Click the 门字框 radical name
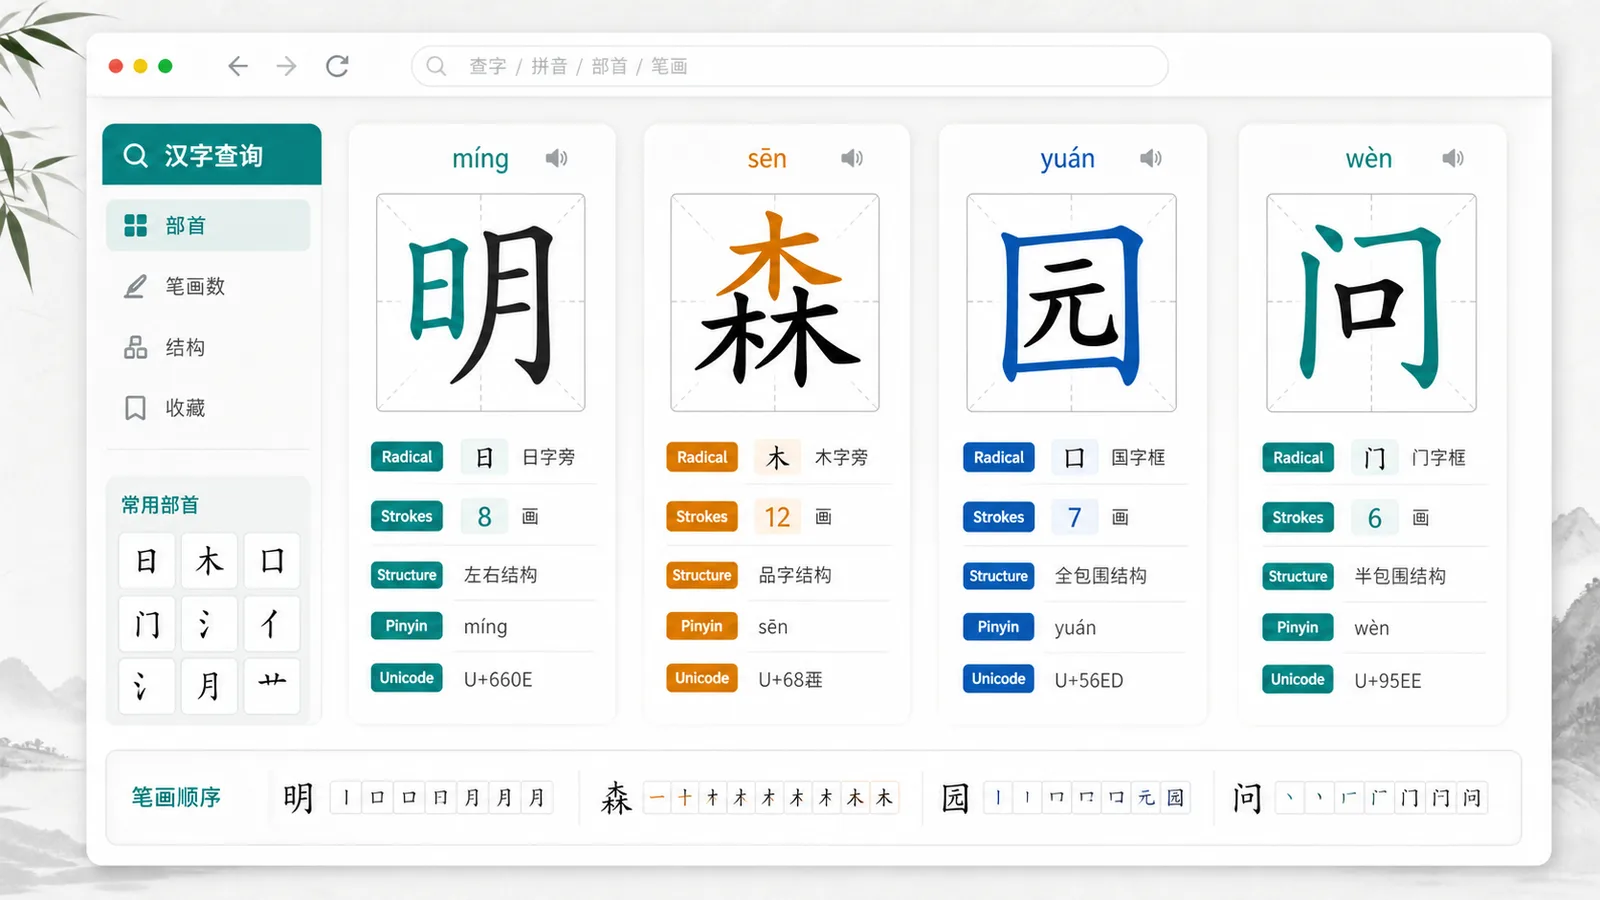The image size is (1600, 900). point(1439,458)
